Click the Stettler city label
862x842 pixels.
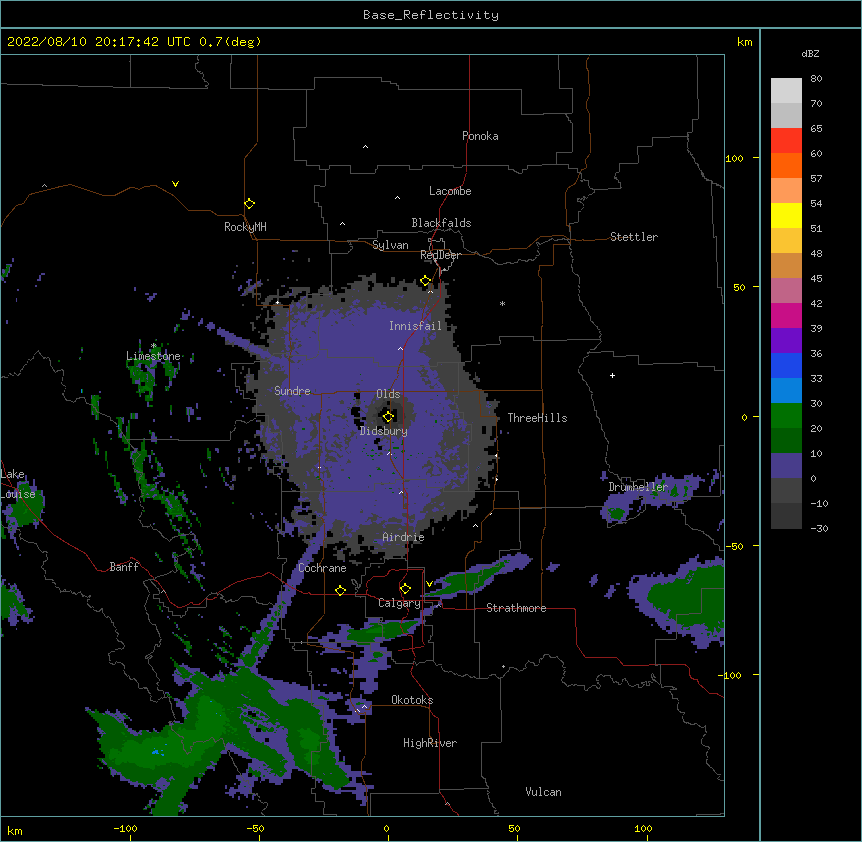coord(634,237)
